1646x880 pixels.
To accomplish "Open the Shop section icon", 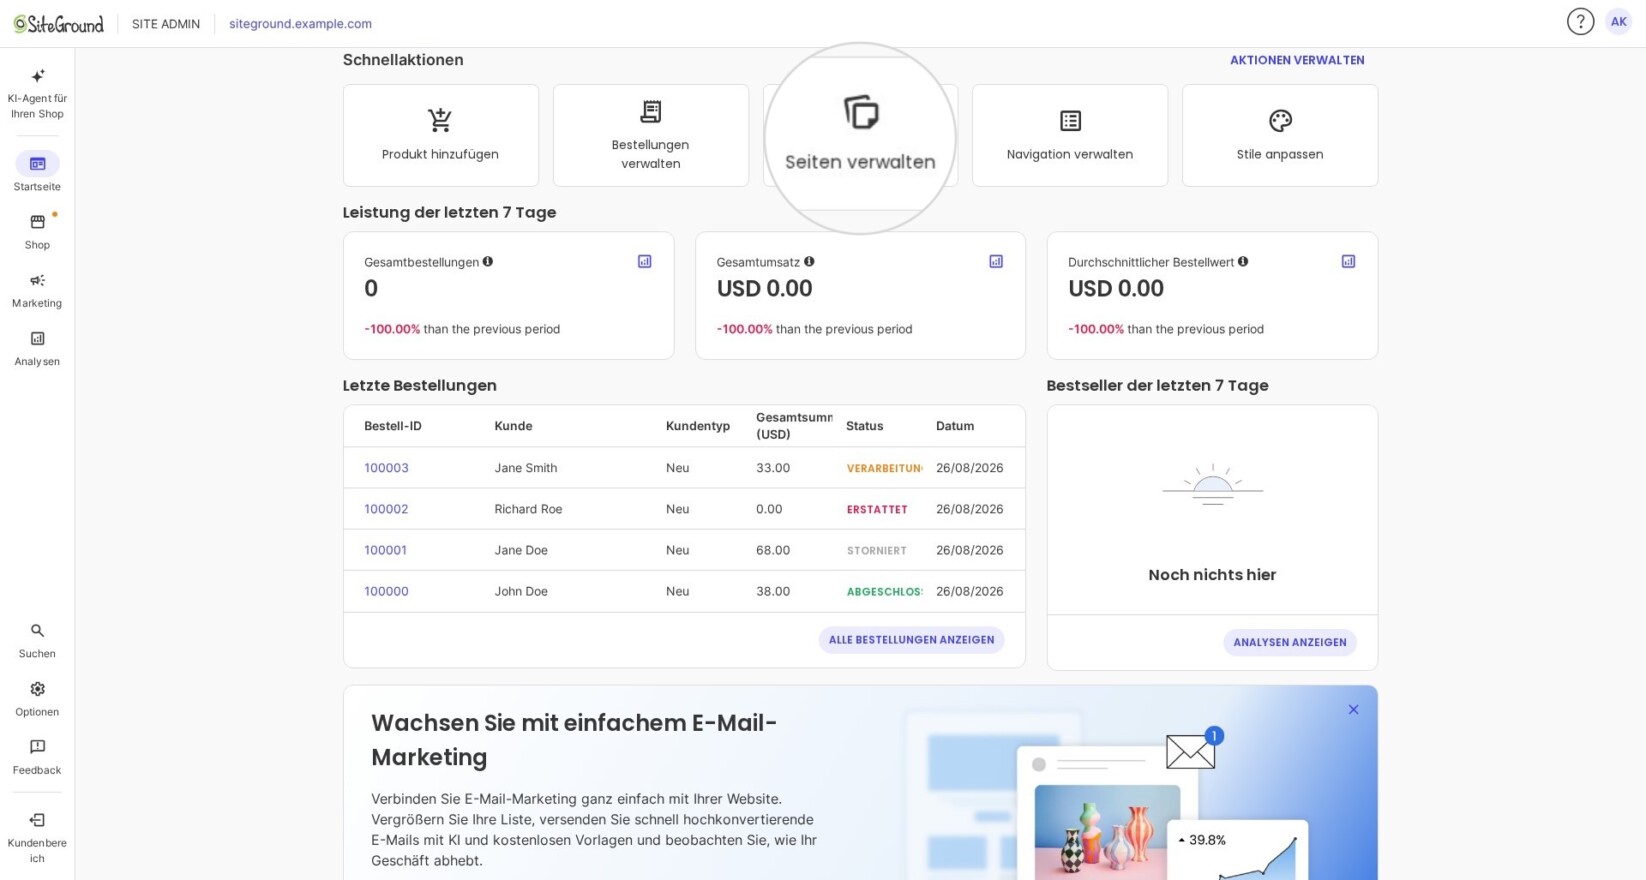I will 37,222.
